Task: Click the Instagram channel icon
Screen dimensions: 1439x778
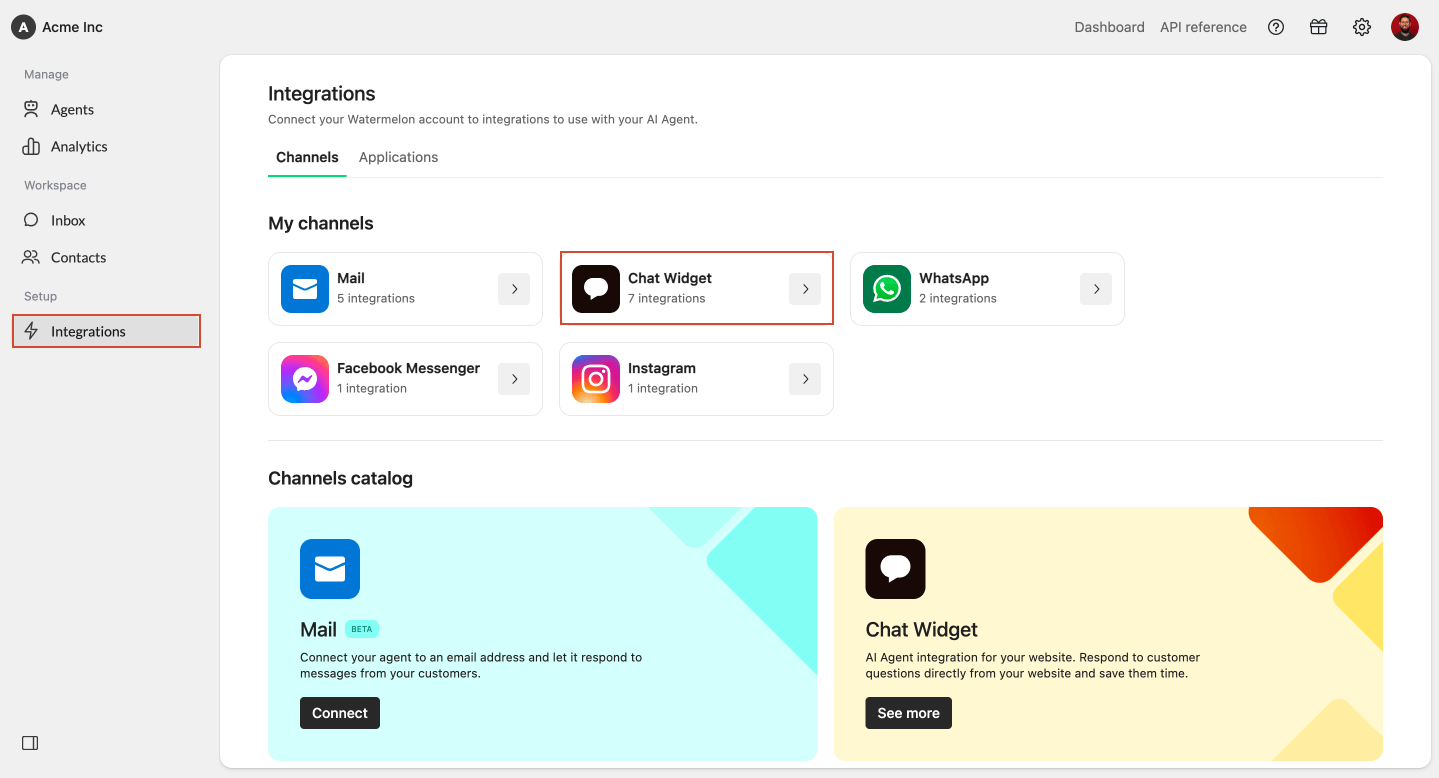Action: coord(596,379)
